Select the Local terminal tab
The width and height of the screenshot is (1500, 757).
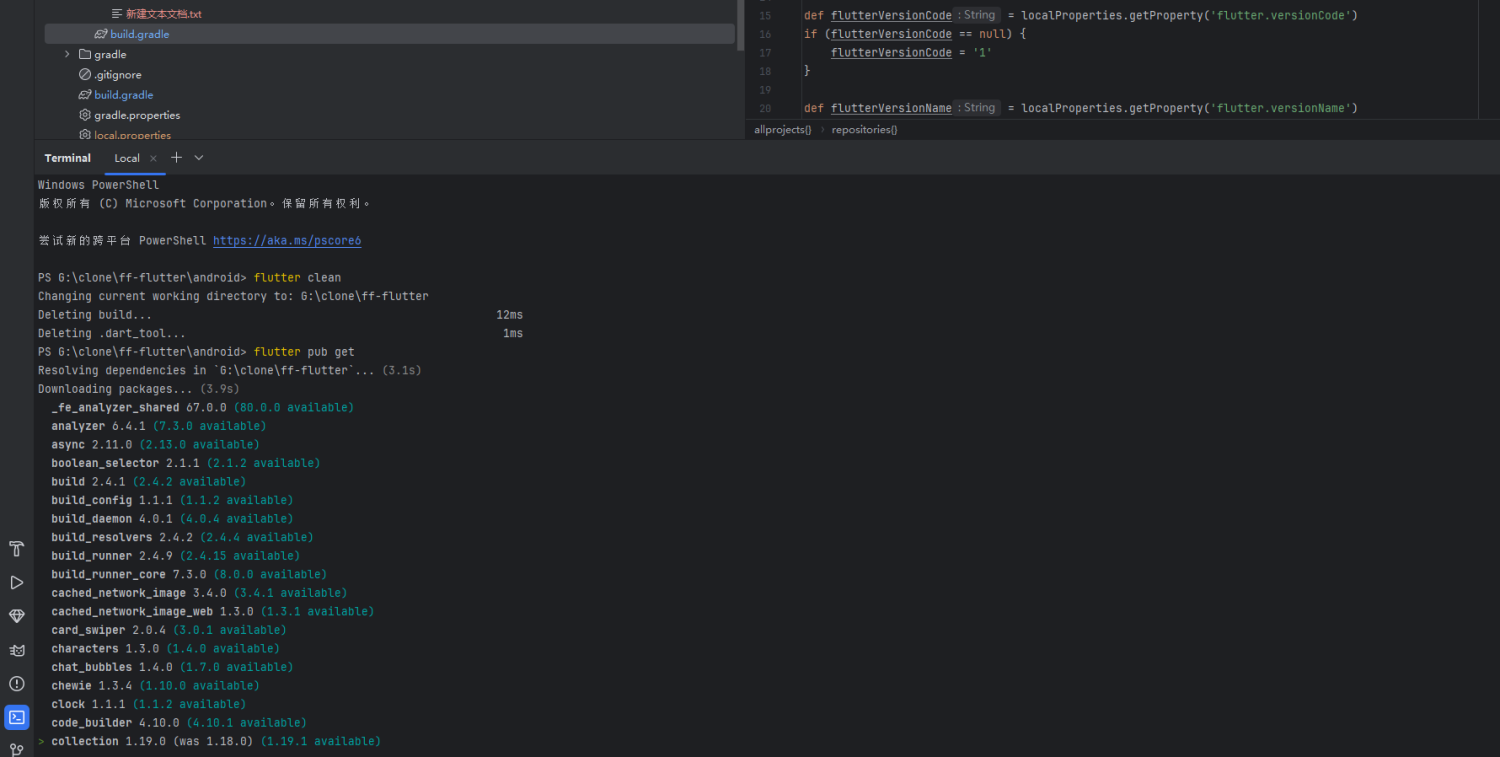pos(127,158)
